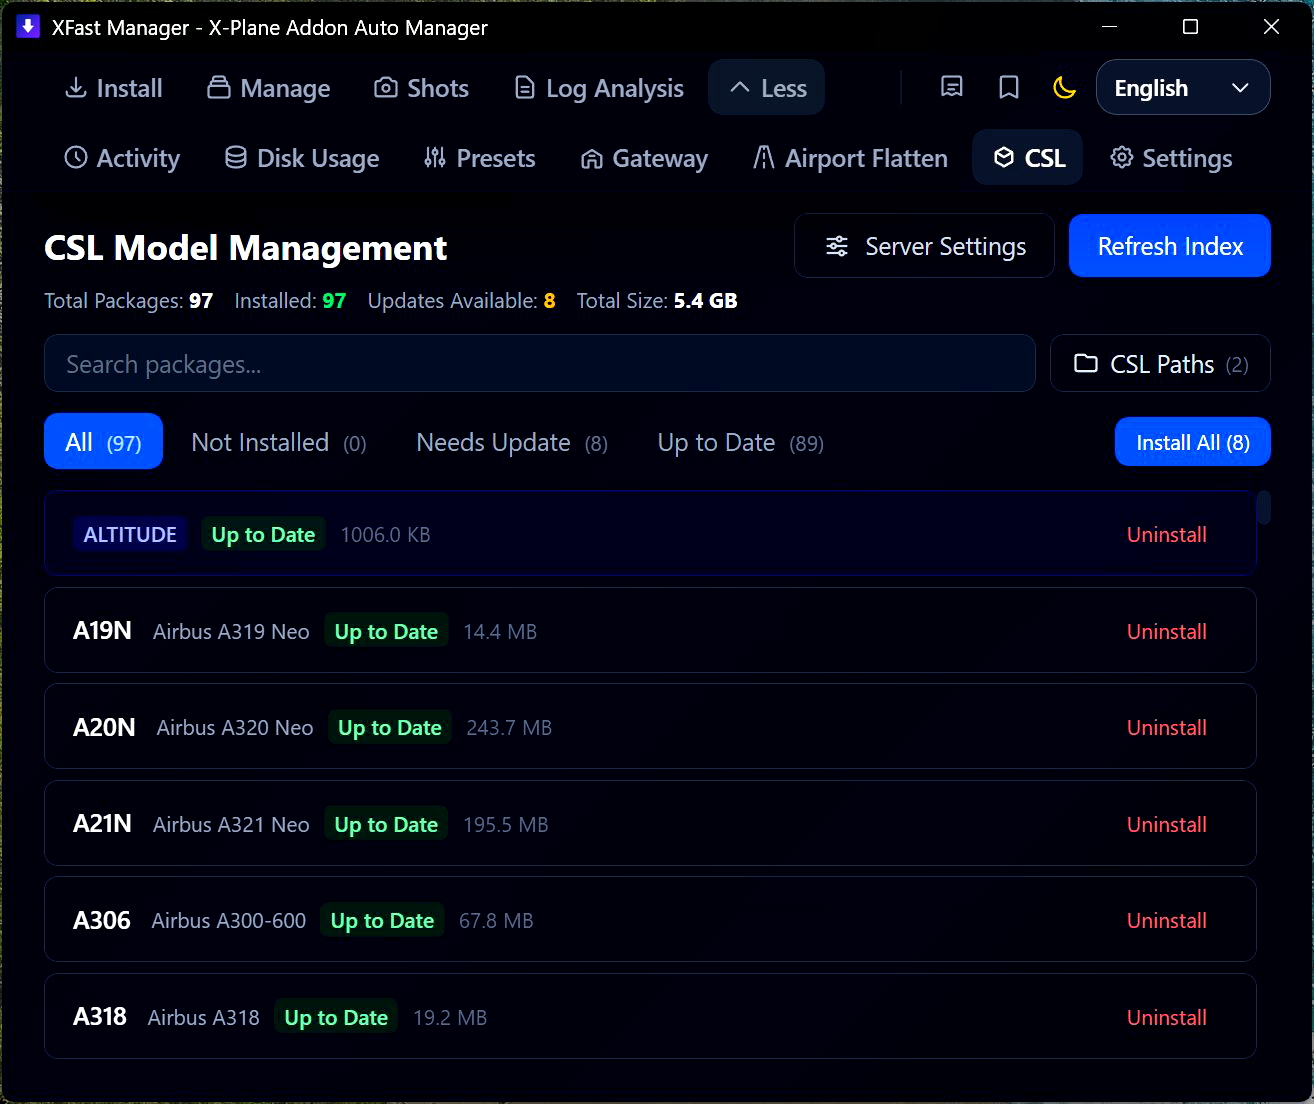Image resolution: width=1314 pixels, height=1104 pixels.
Task: Open the English language dropdown
Action: 1183,88
